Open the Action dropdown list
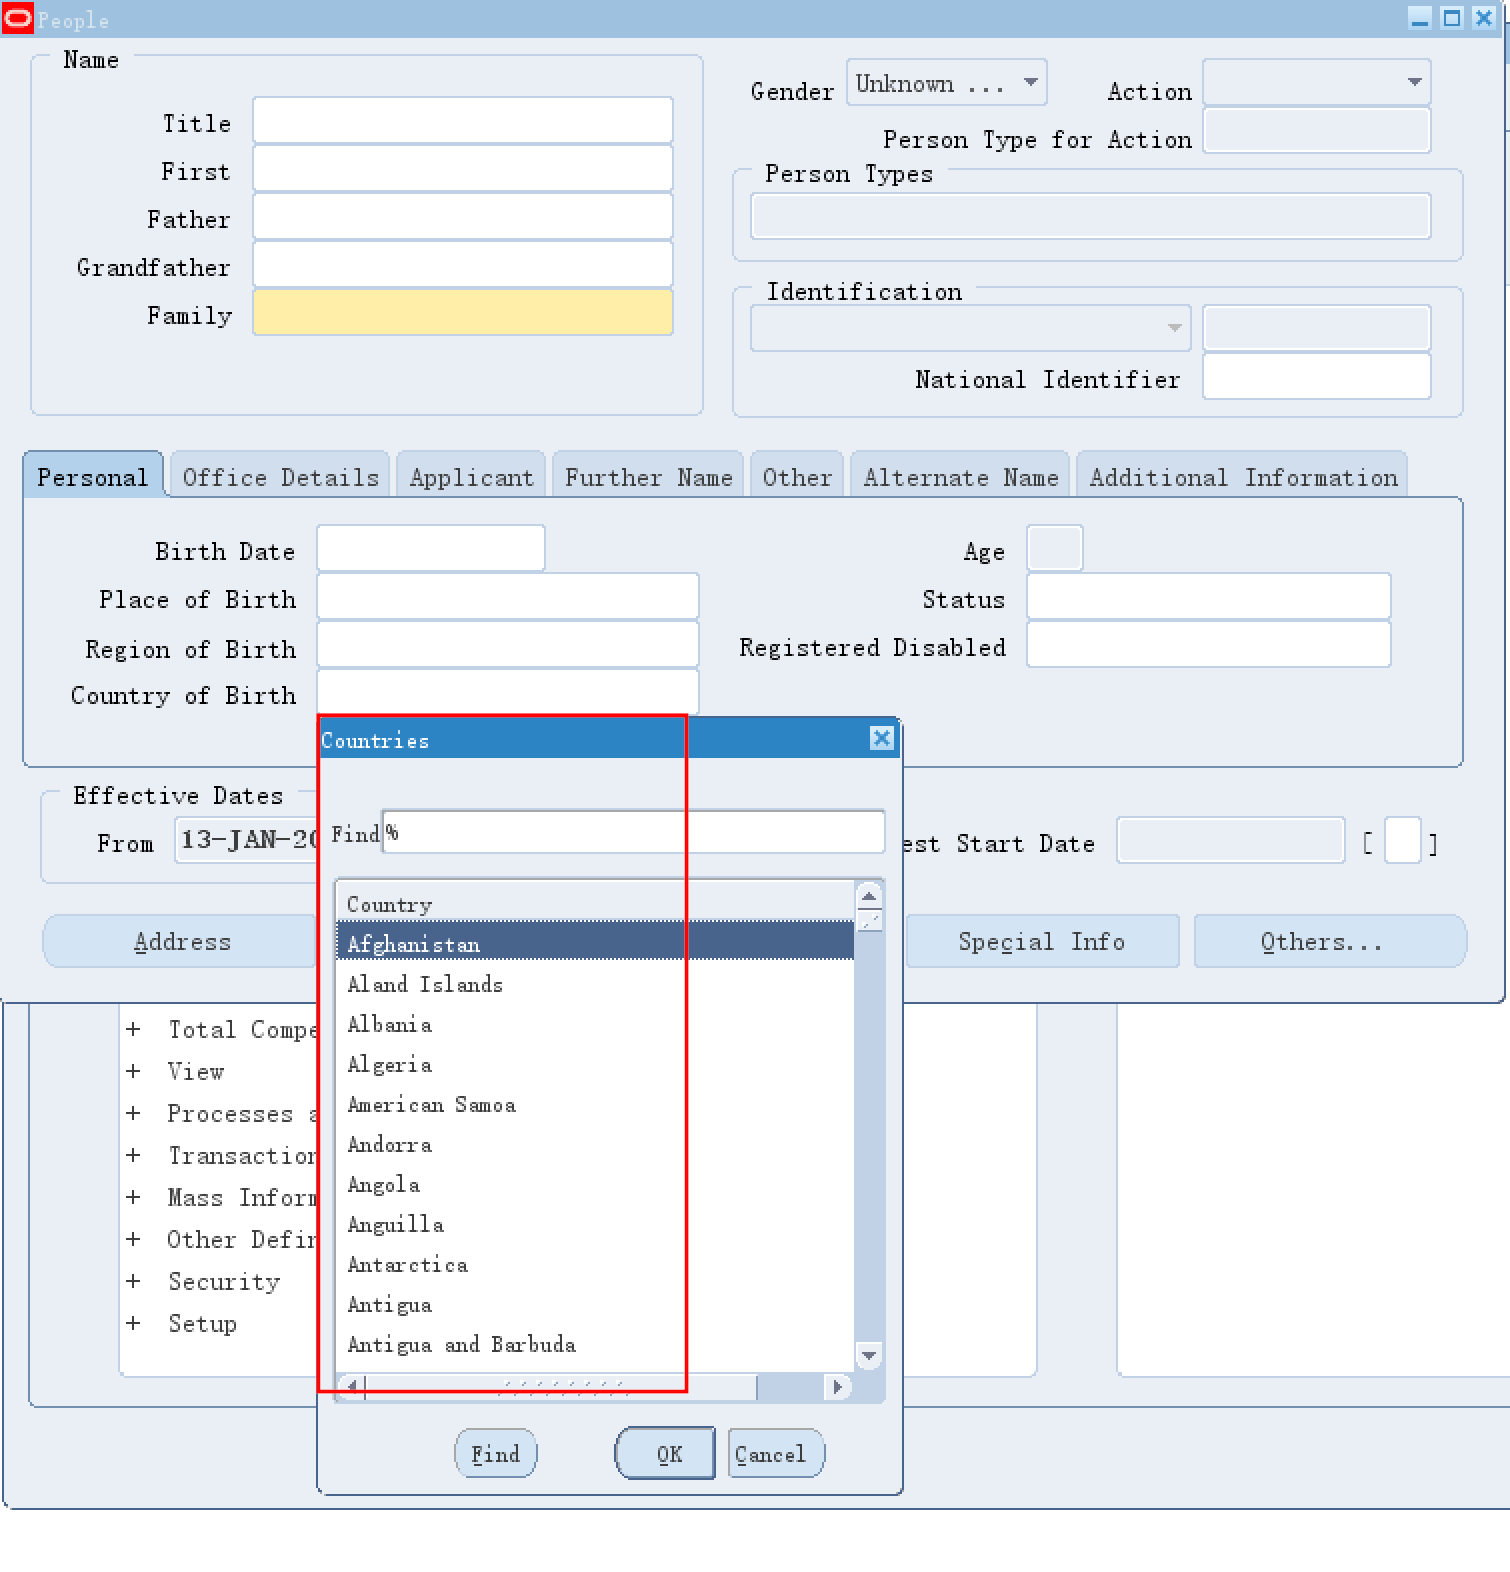The width and height of the screenshot is (1510, 1572). tap(1414, 83)
